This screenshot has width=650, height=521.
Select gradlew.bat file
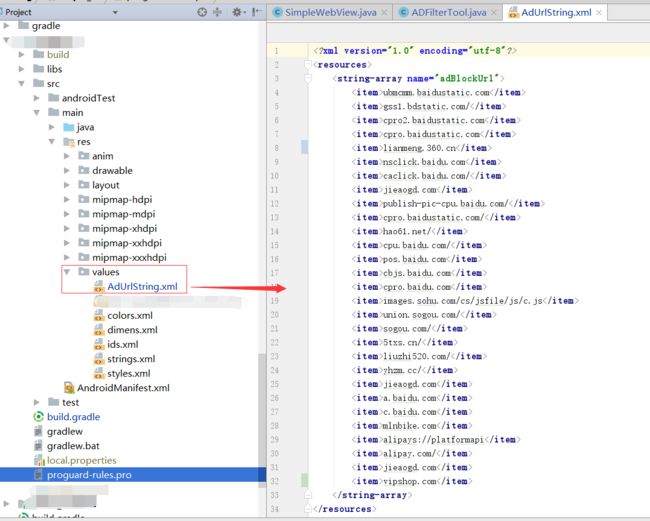point(73,446)
